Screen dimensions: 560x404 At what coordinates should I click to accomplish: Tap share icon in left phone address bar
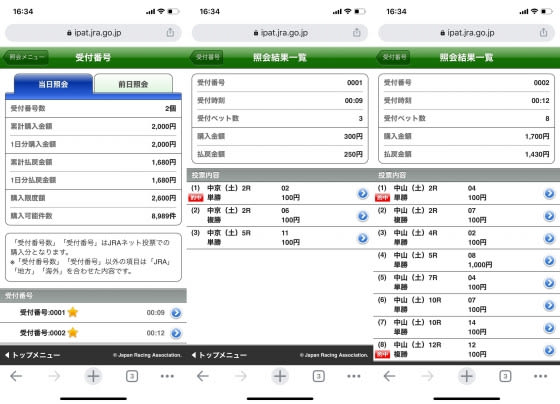[170, 33]
